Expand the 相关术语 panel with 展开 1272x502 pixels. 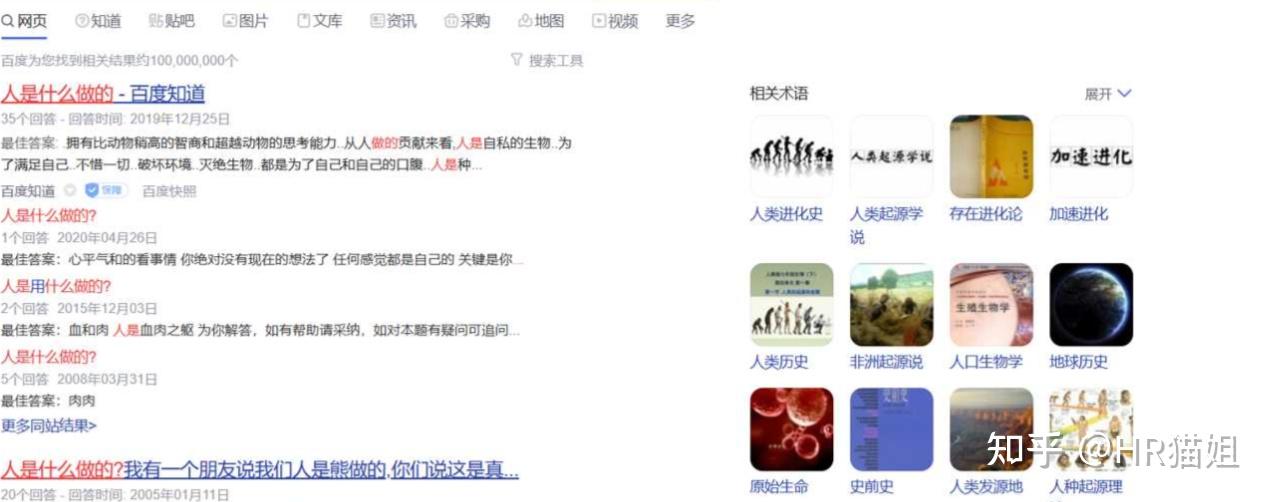pyautogui.click(x=1108, y=94)
